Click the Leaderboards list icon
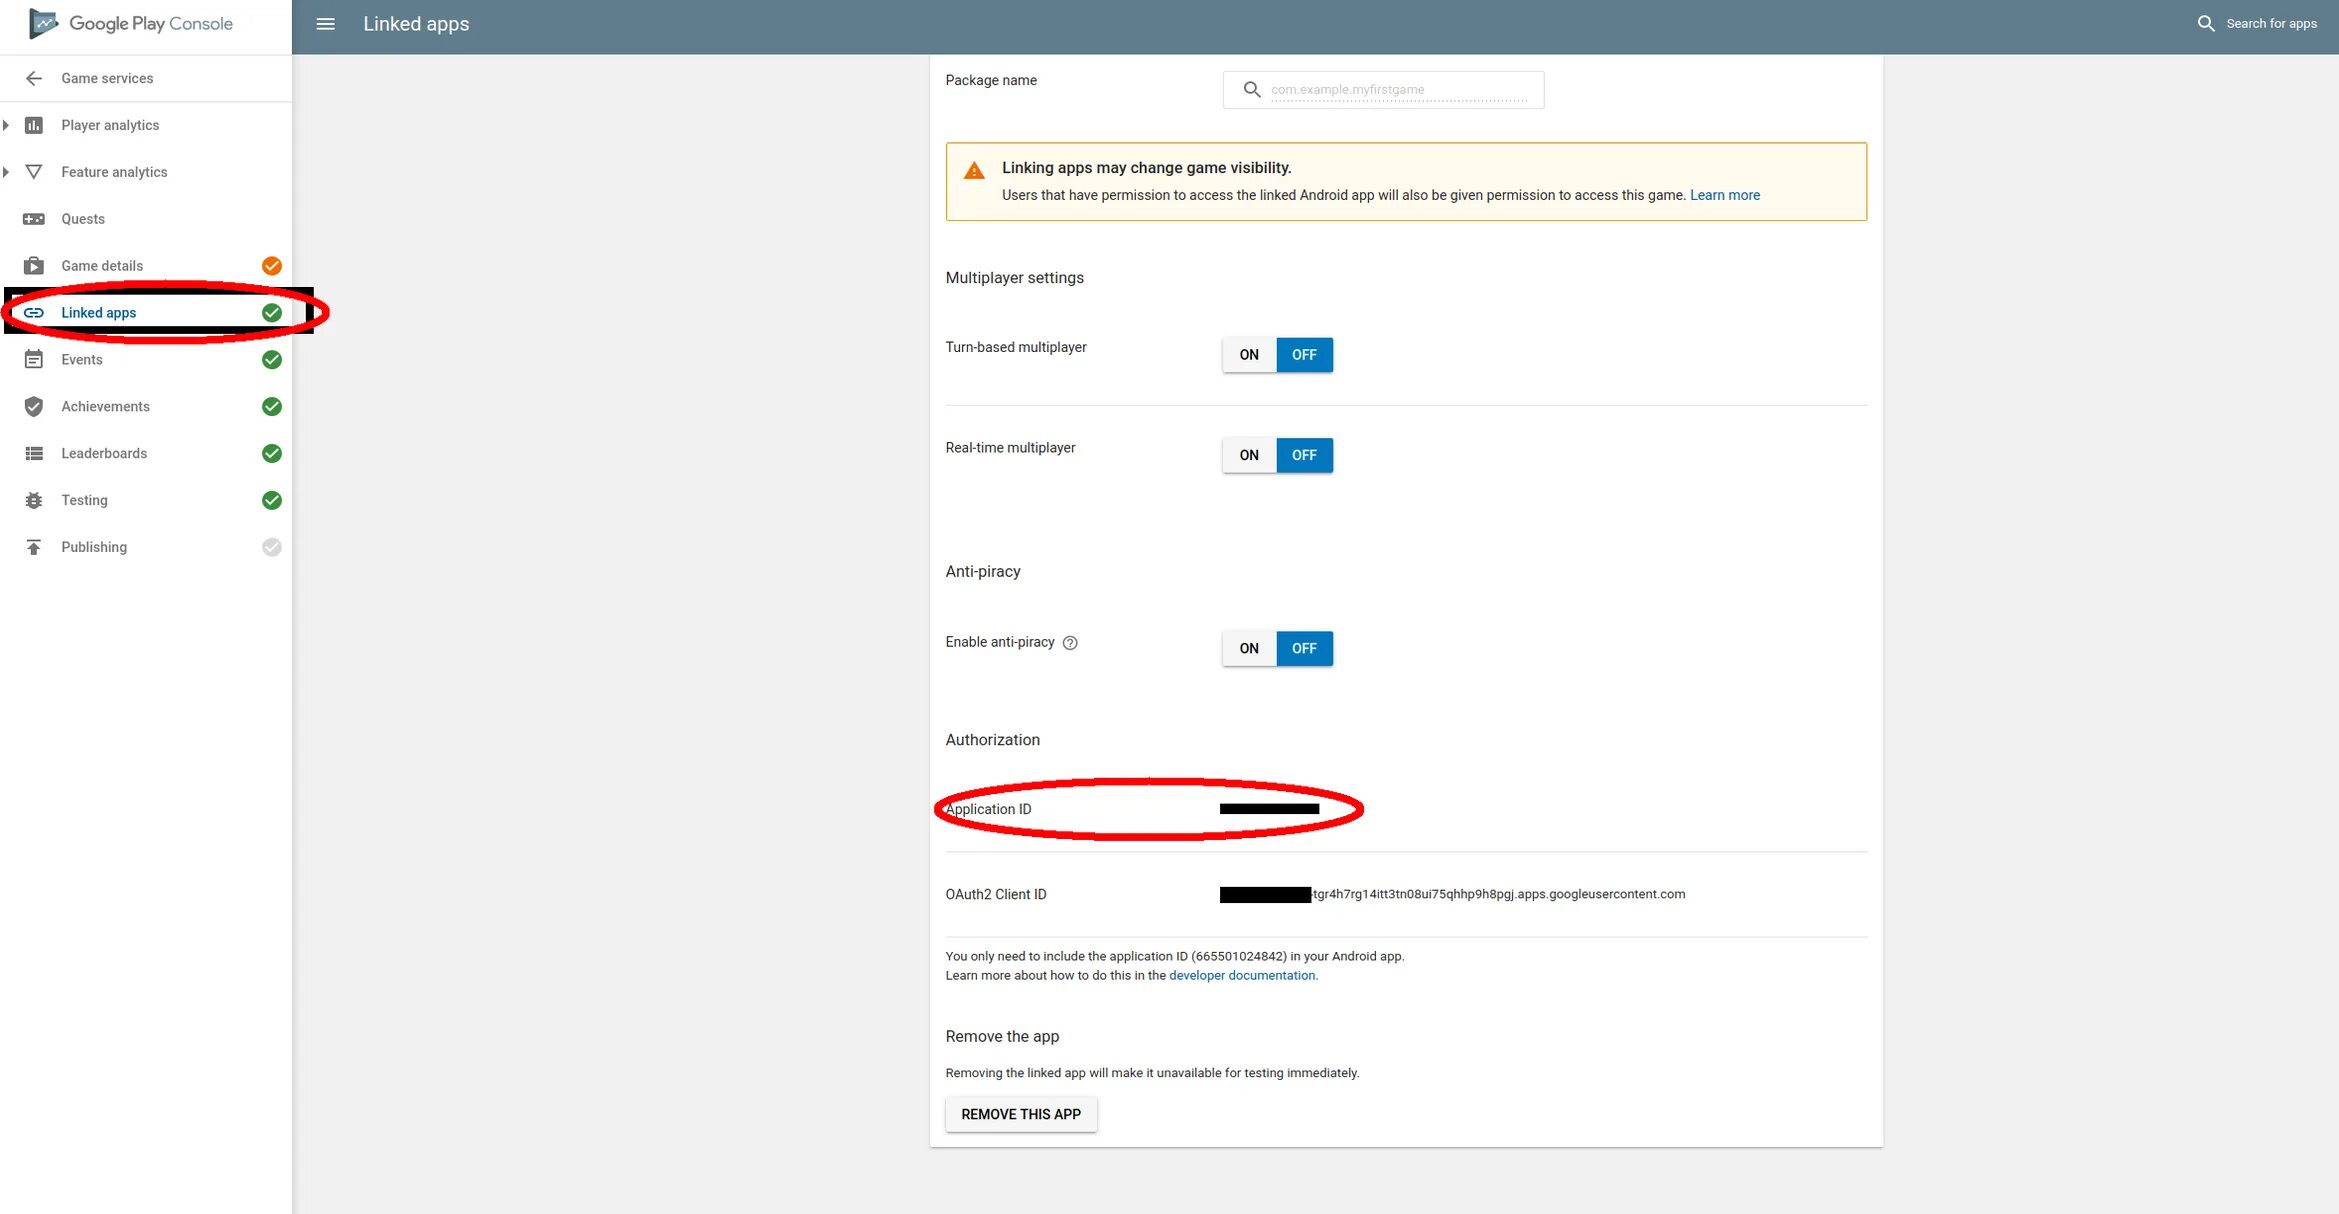 pos(34,453)
